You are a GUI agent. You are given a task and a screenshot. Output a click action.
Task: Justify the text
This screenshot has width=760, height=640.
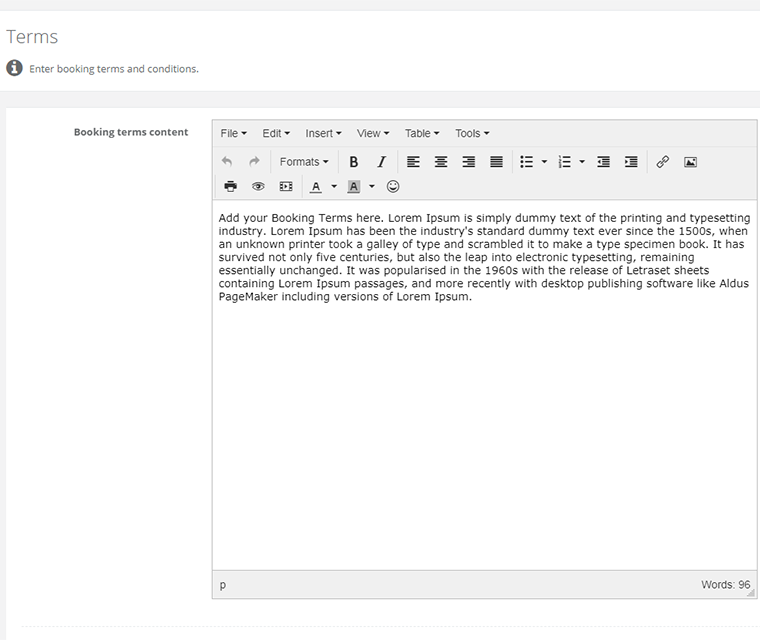[x=496, y=161]
